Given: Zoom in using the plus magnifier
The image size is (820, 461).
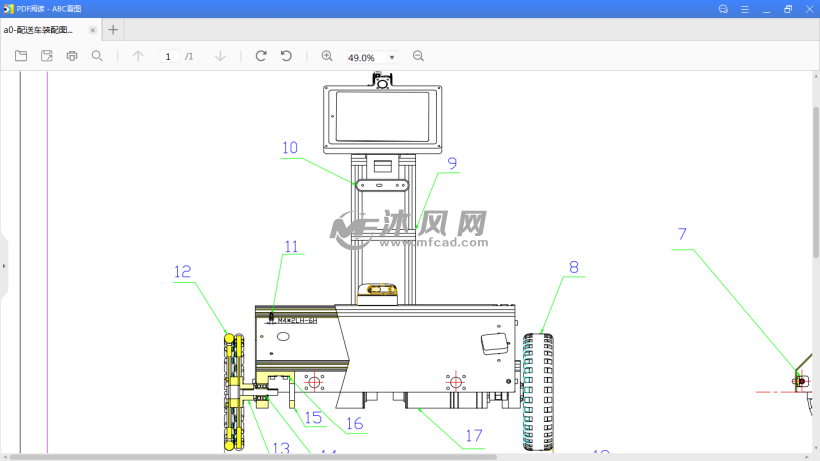Looking at the screenshot, I should [327, 56].
